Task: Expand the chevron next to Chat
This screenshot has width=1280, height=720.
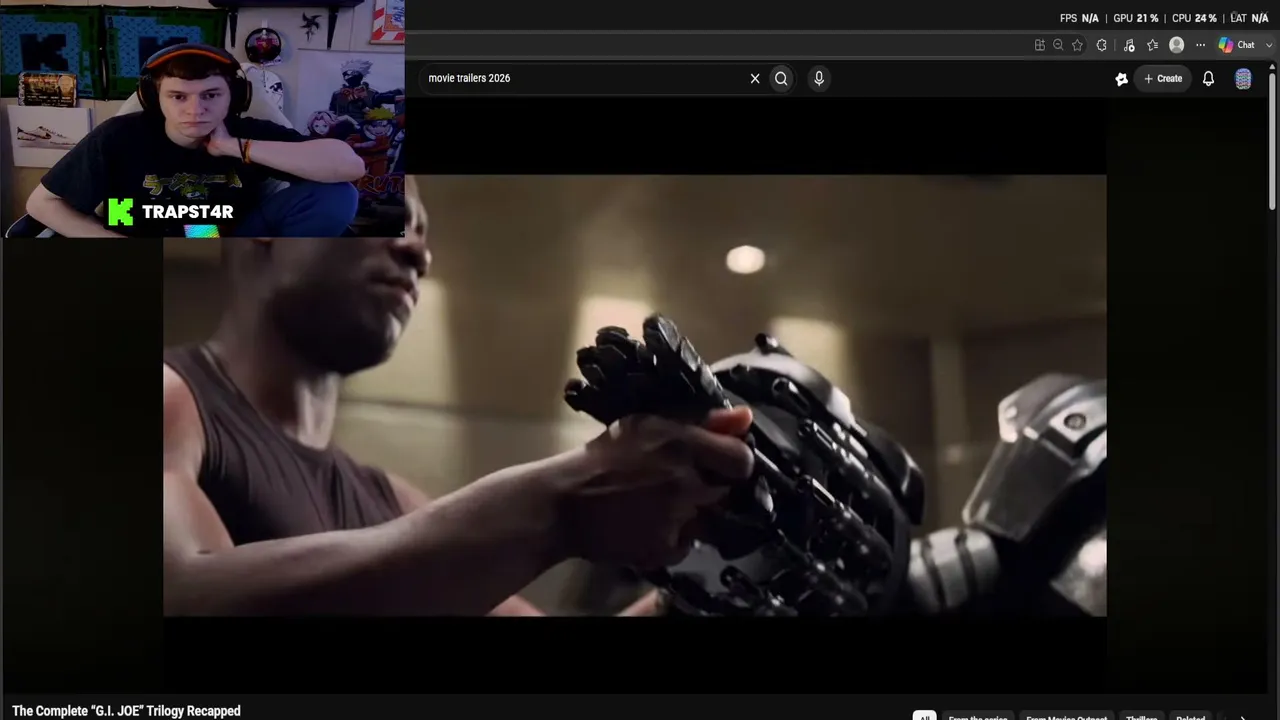Action: coord(1270,45)
